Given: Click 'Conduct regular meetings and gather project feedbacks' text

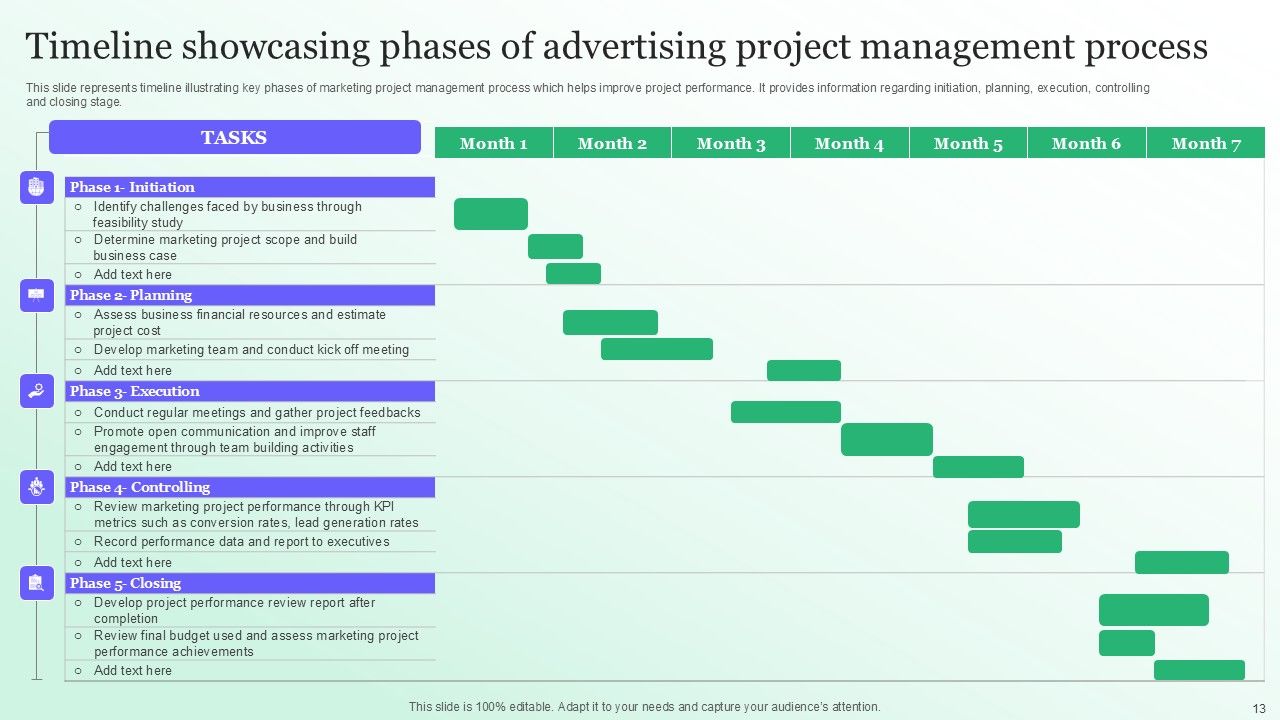Looking at the screenshot, I should 257,412.
